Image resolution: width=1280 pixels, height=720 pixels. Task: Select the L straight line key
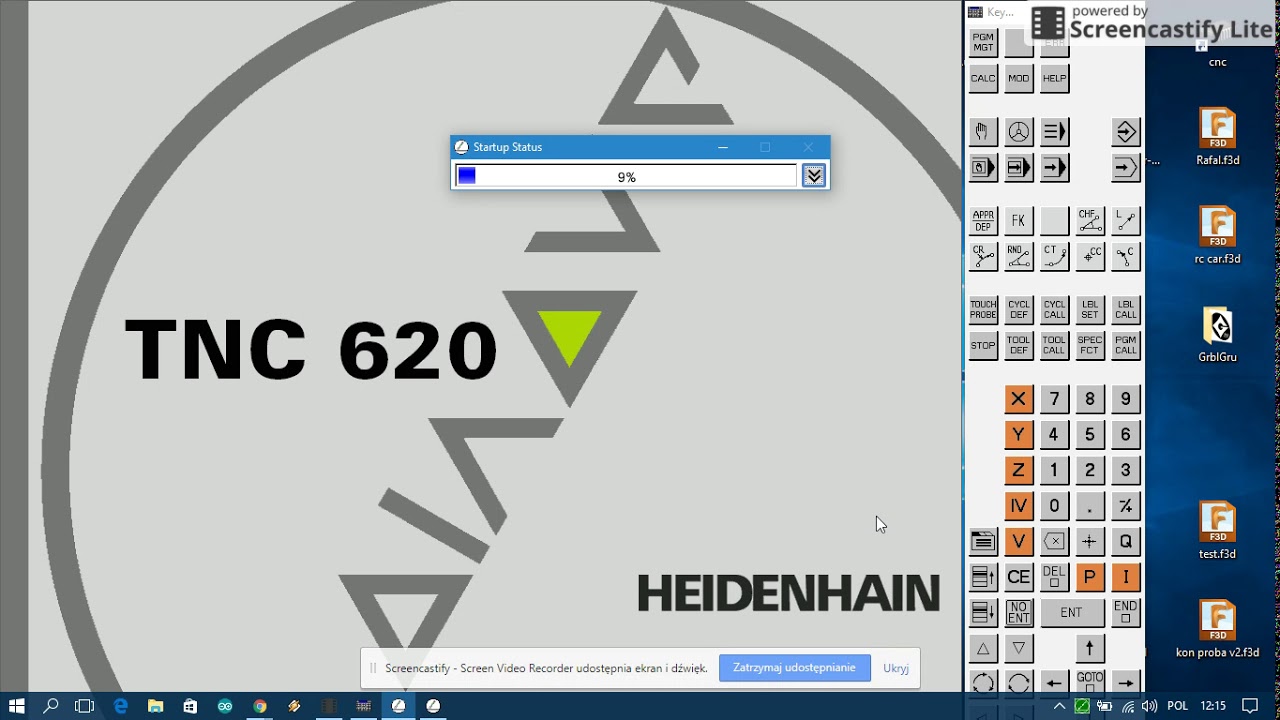pyautogui.click(x=1126, y=221)
